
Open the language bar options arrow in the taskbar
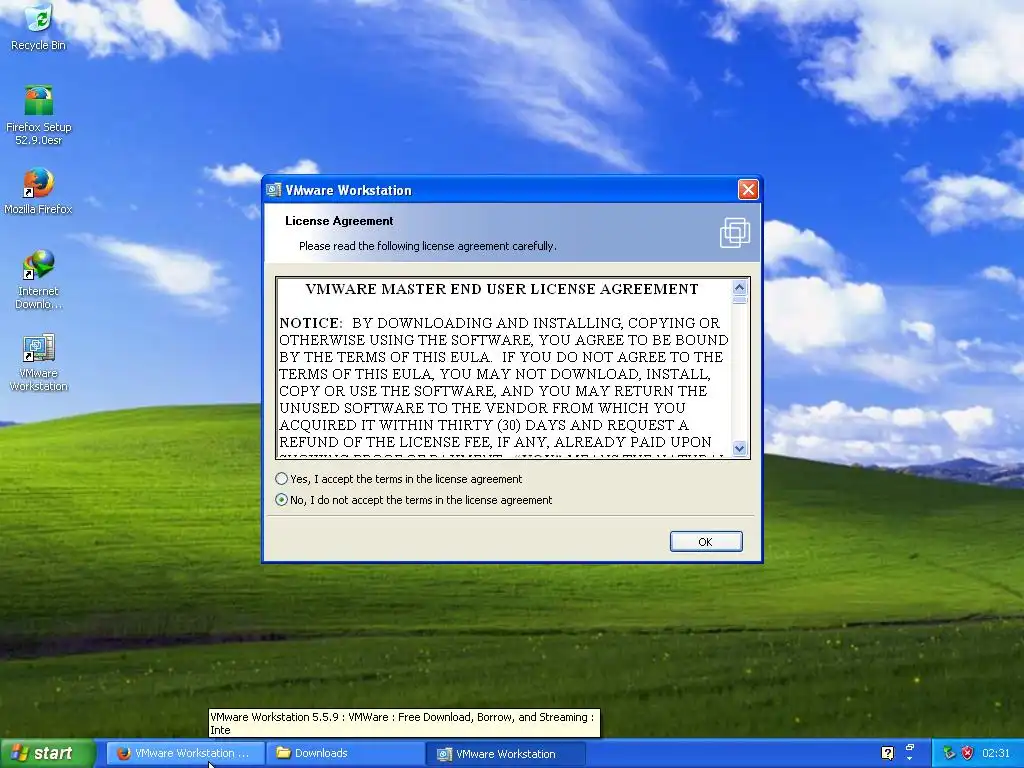click(909, 759)
